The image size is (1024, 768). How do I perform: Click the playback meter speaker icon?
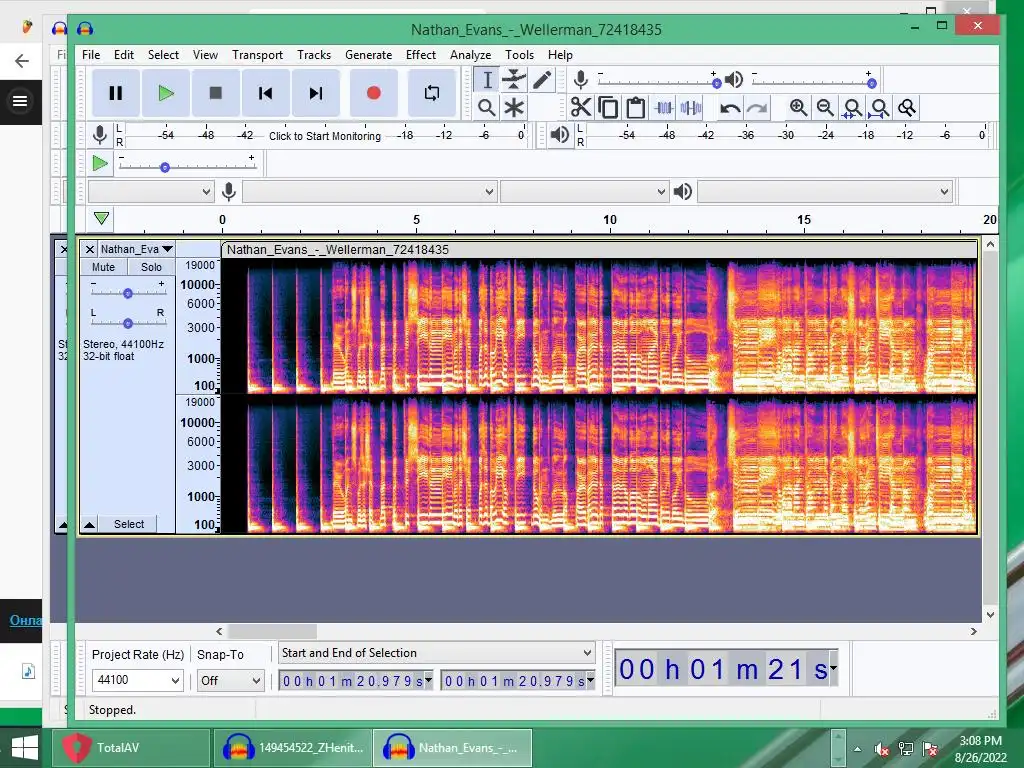[560, 135]
